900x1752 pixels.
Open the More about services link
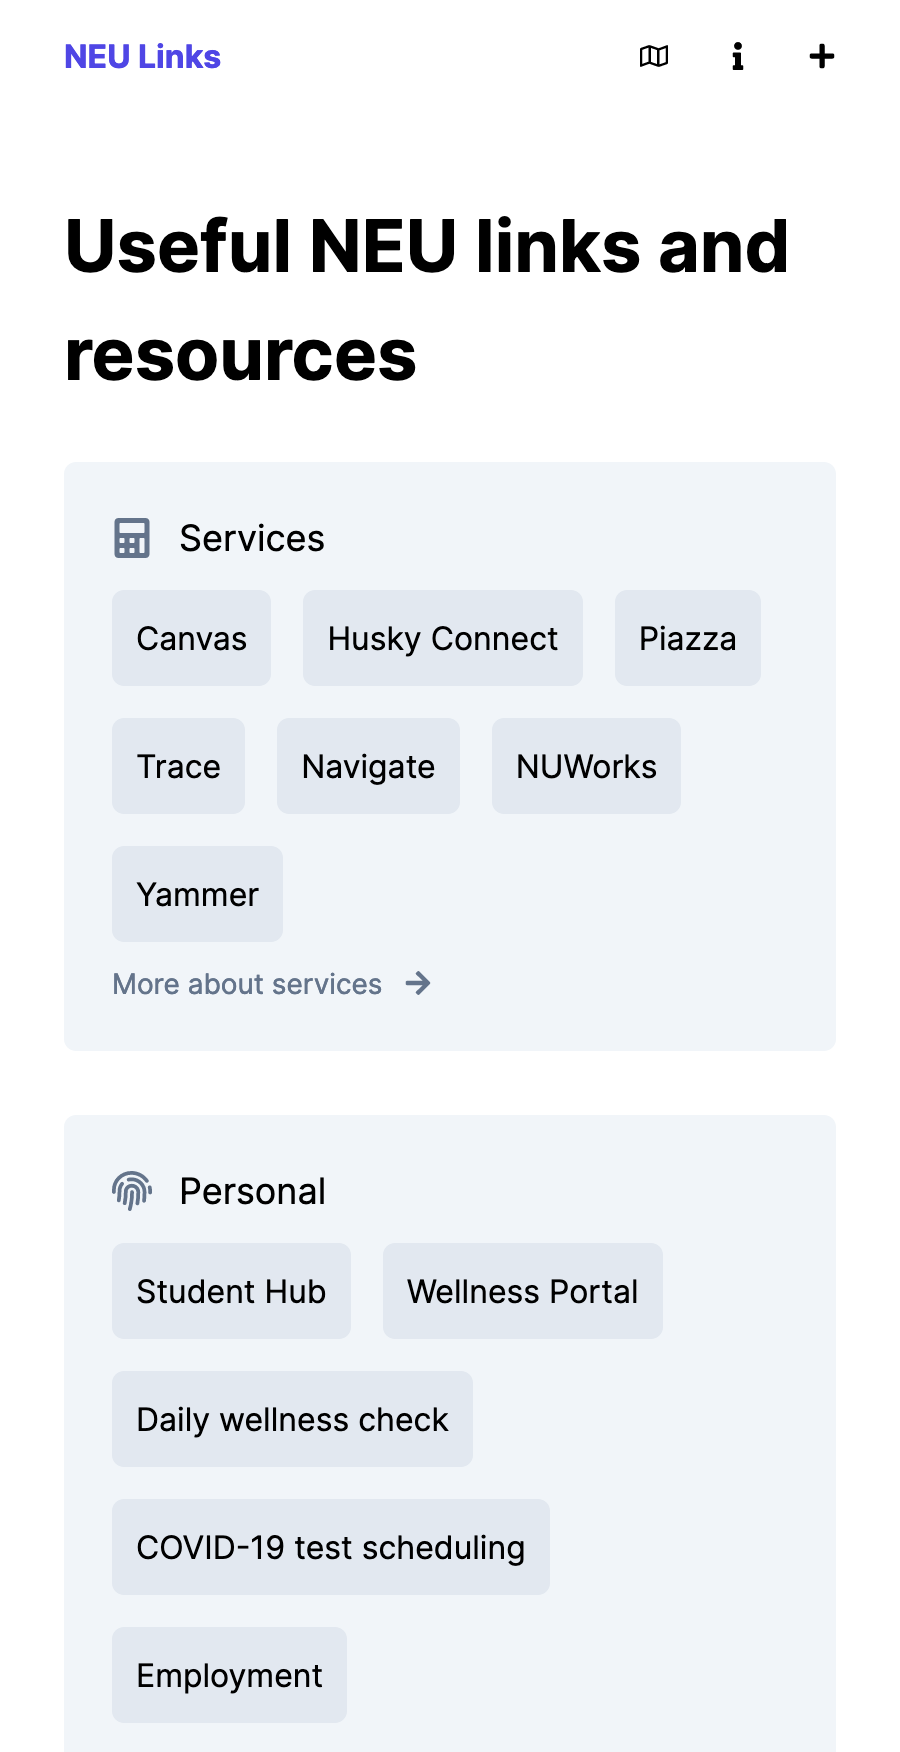tap(247, 984)
